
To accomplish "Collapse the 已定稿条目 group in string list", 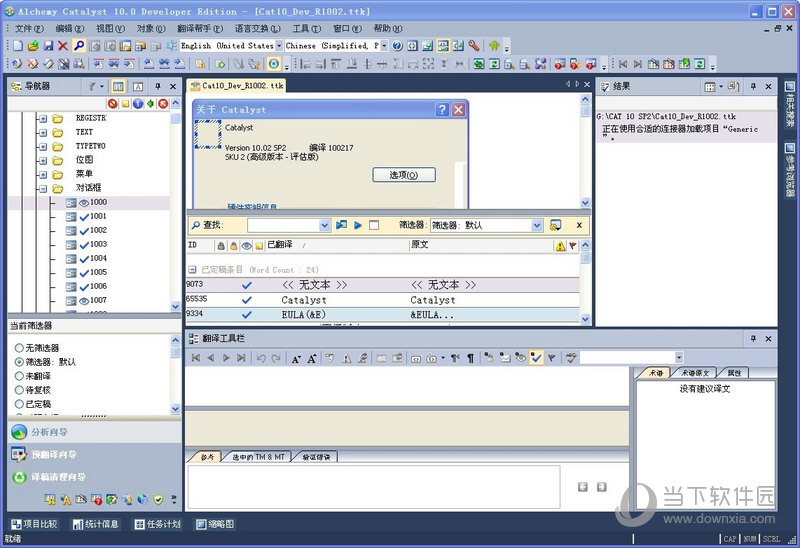I will [x=192, y=269].
